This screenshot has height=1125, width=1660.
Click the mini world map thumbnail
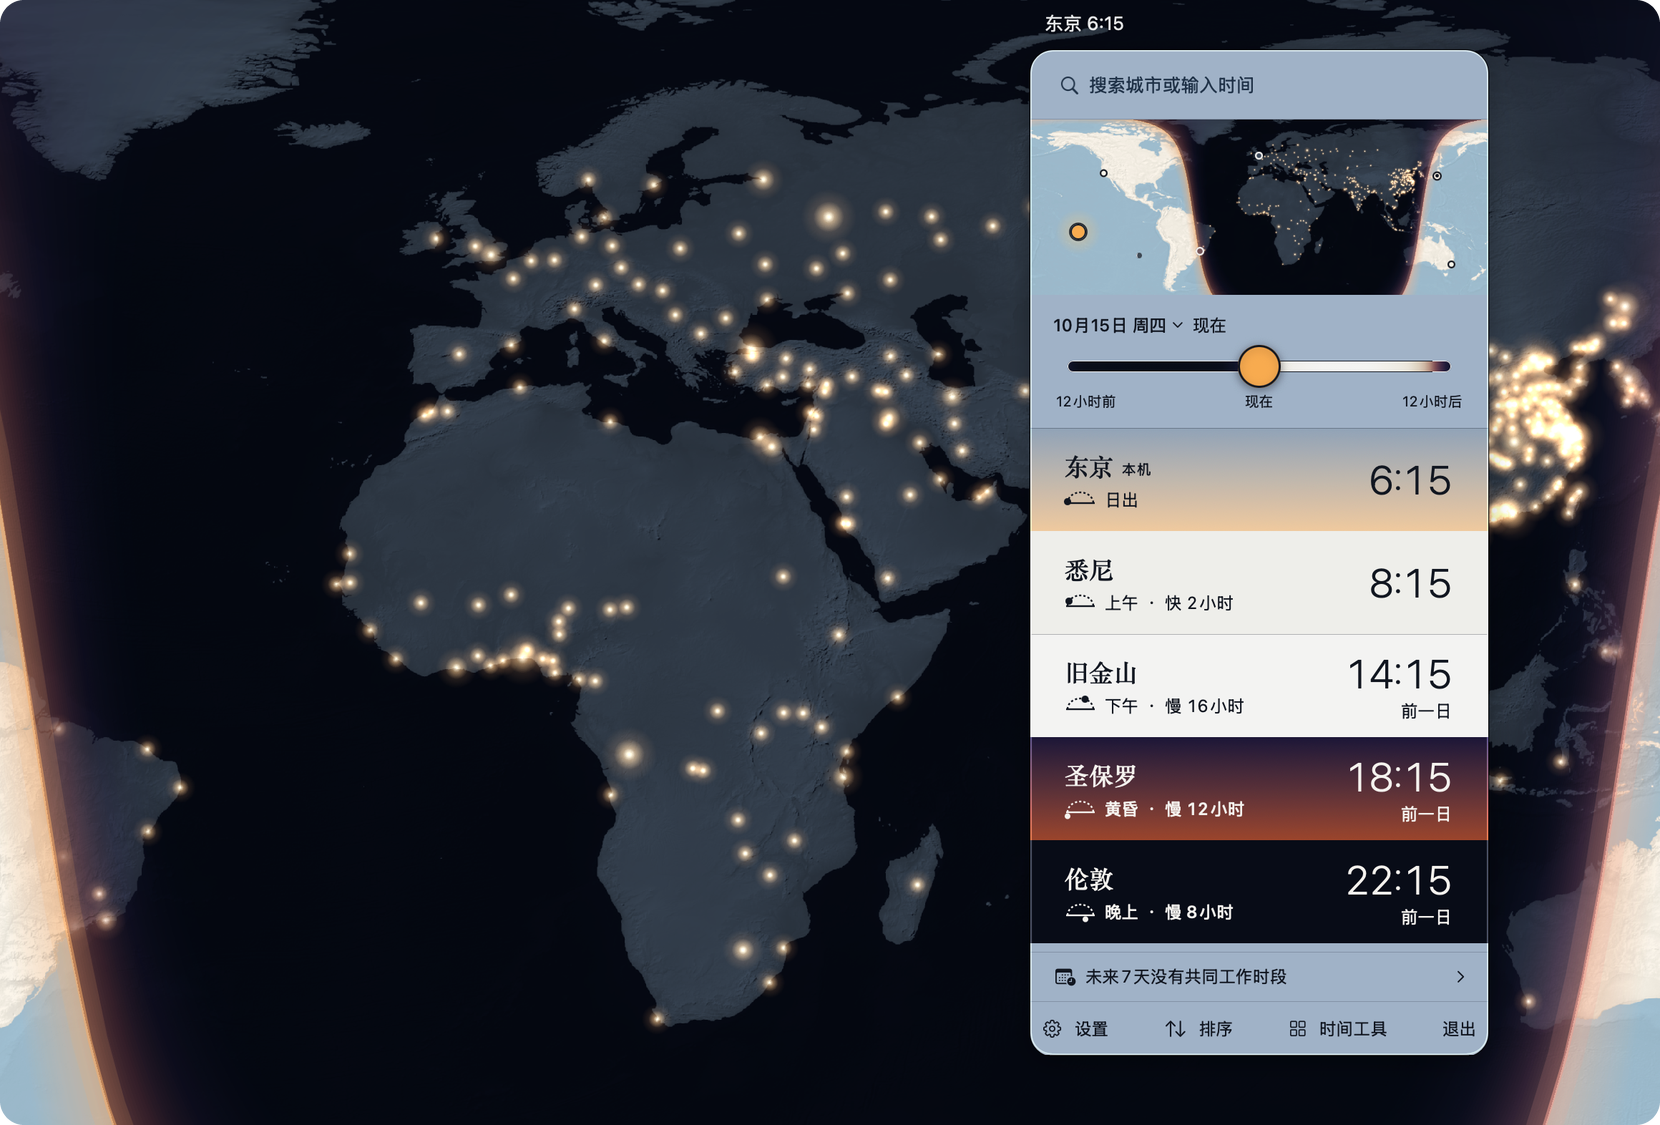(x=1259, y=207)
